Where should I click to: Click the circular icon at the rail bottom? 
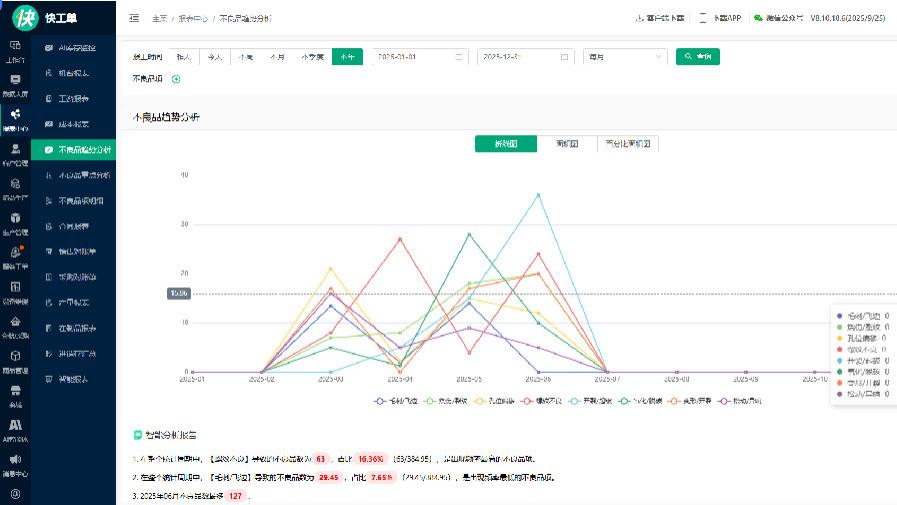[x=15, y=494]
